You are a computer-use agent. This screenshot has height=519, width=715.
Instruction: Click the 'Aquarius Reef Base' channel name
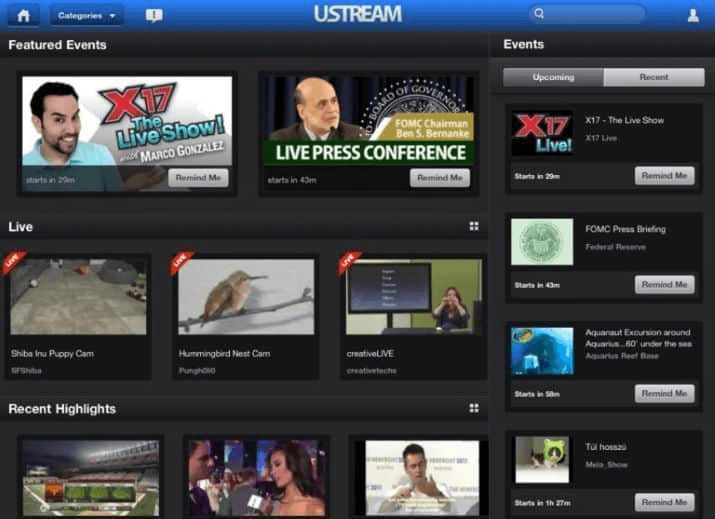pos(622,356)
